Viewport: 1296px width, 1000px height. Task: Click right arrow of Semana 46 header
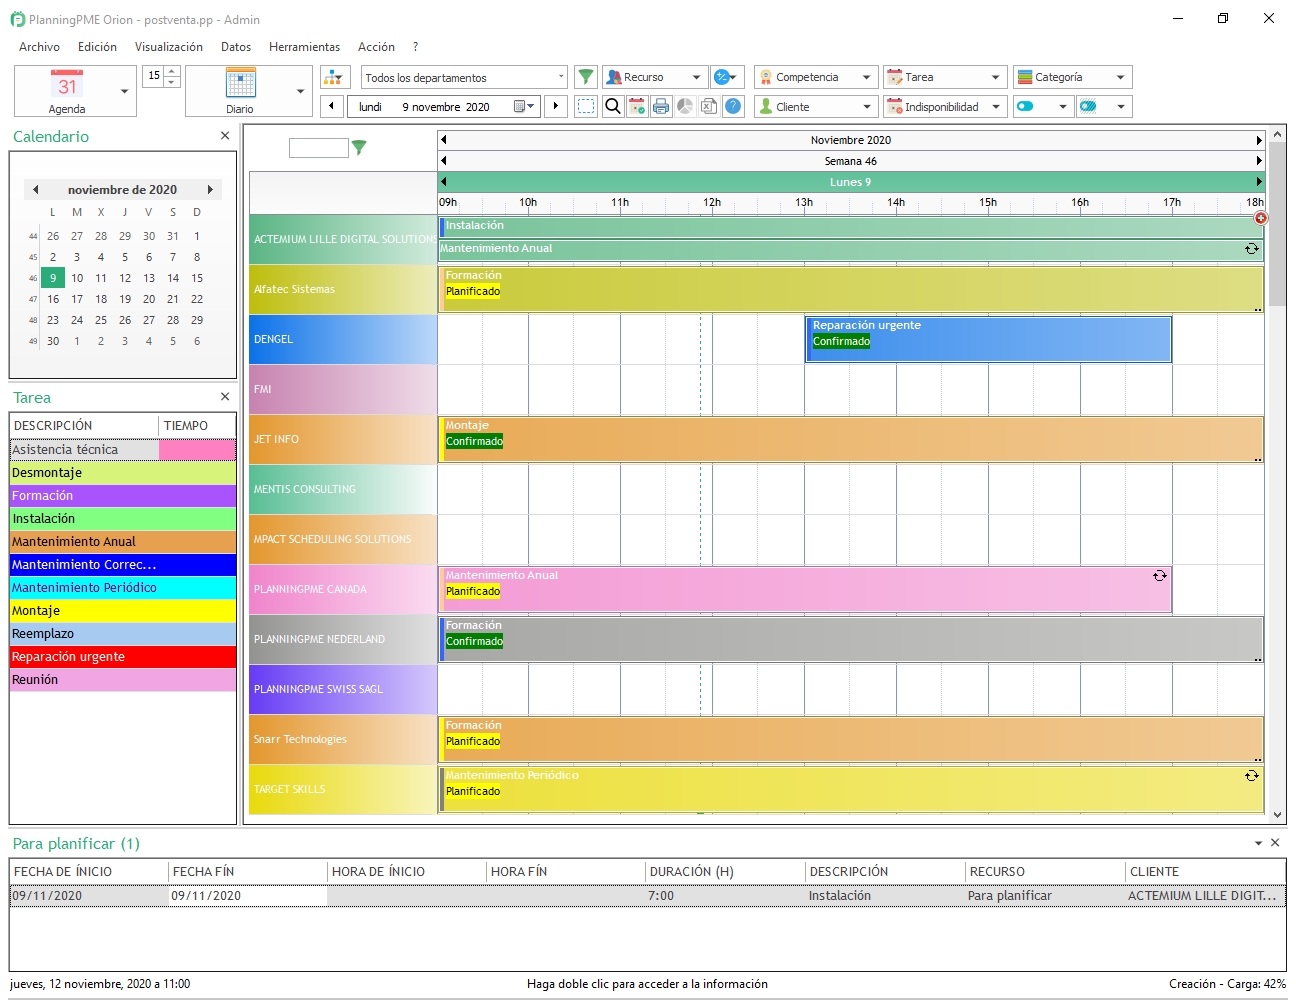1259,161
